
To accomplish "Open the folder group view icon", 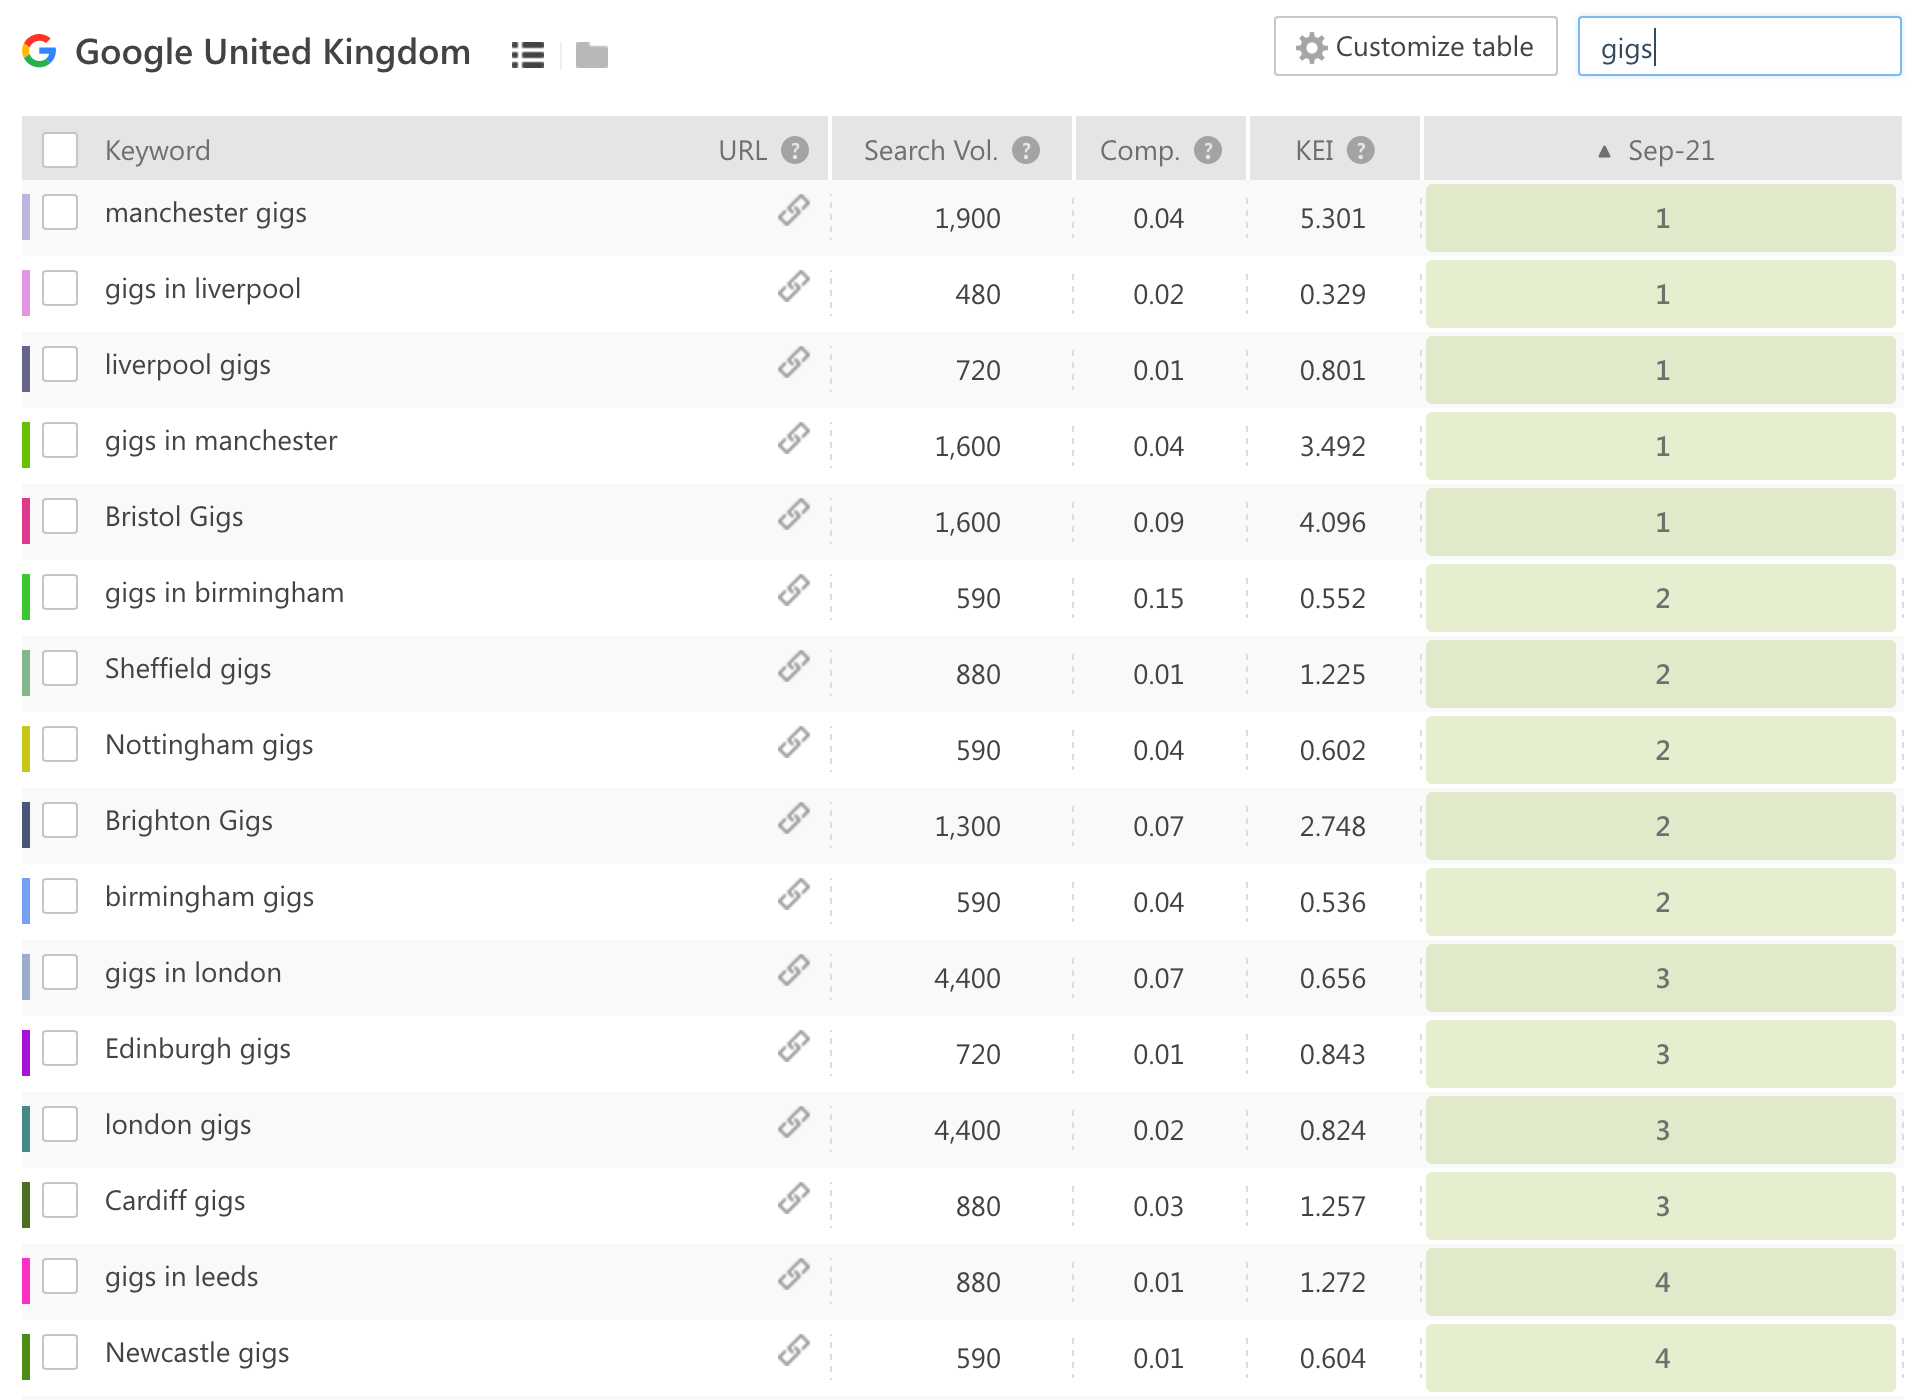I will point(592,55).
